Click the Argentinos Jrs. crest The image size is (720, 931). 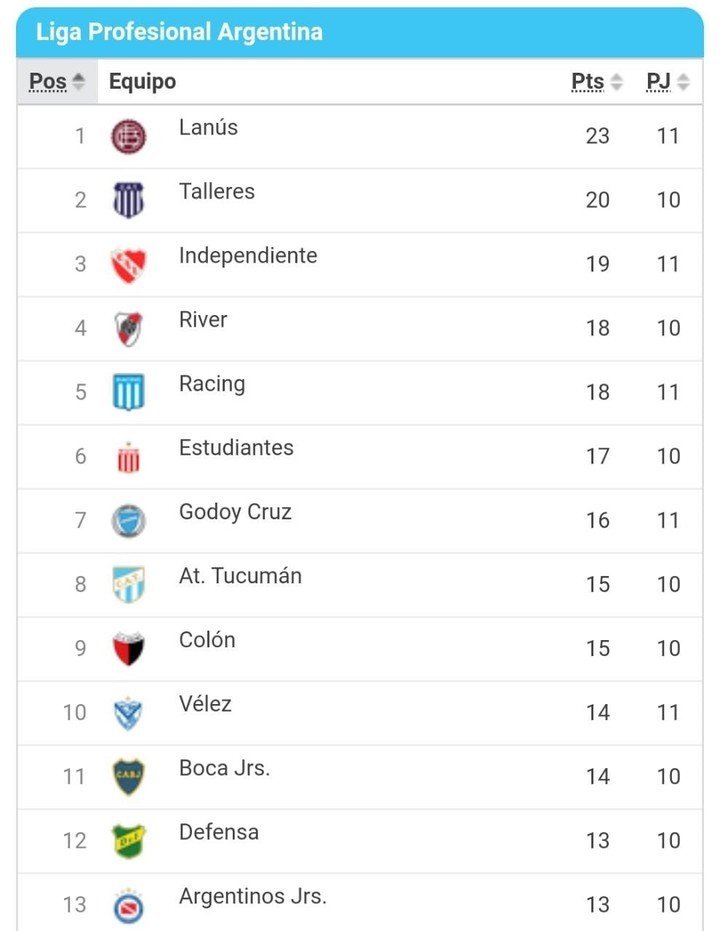tap(128, 905)
